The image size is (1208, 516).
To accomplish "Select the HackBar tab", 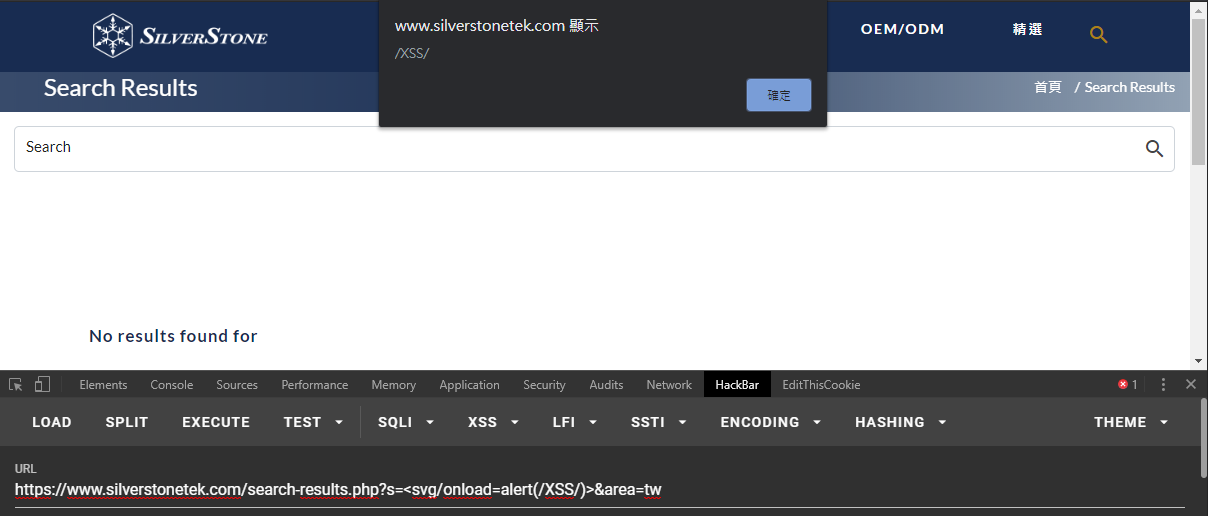I will (x=737, y=384).
